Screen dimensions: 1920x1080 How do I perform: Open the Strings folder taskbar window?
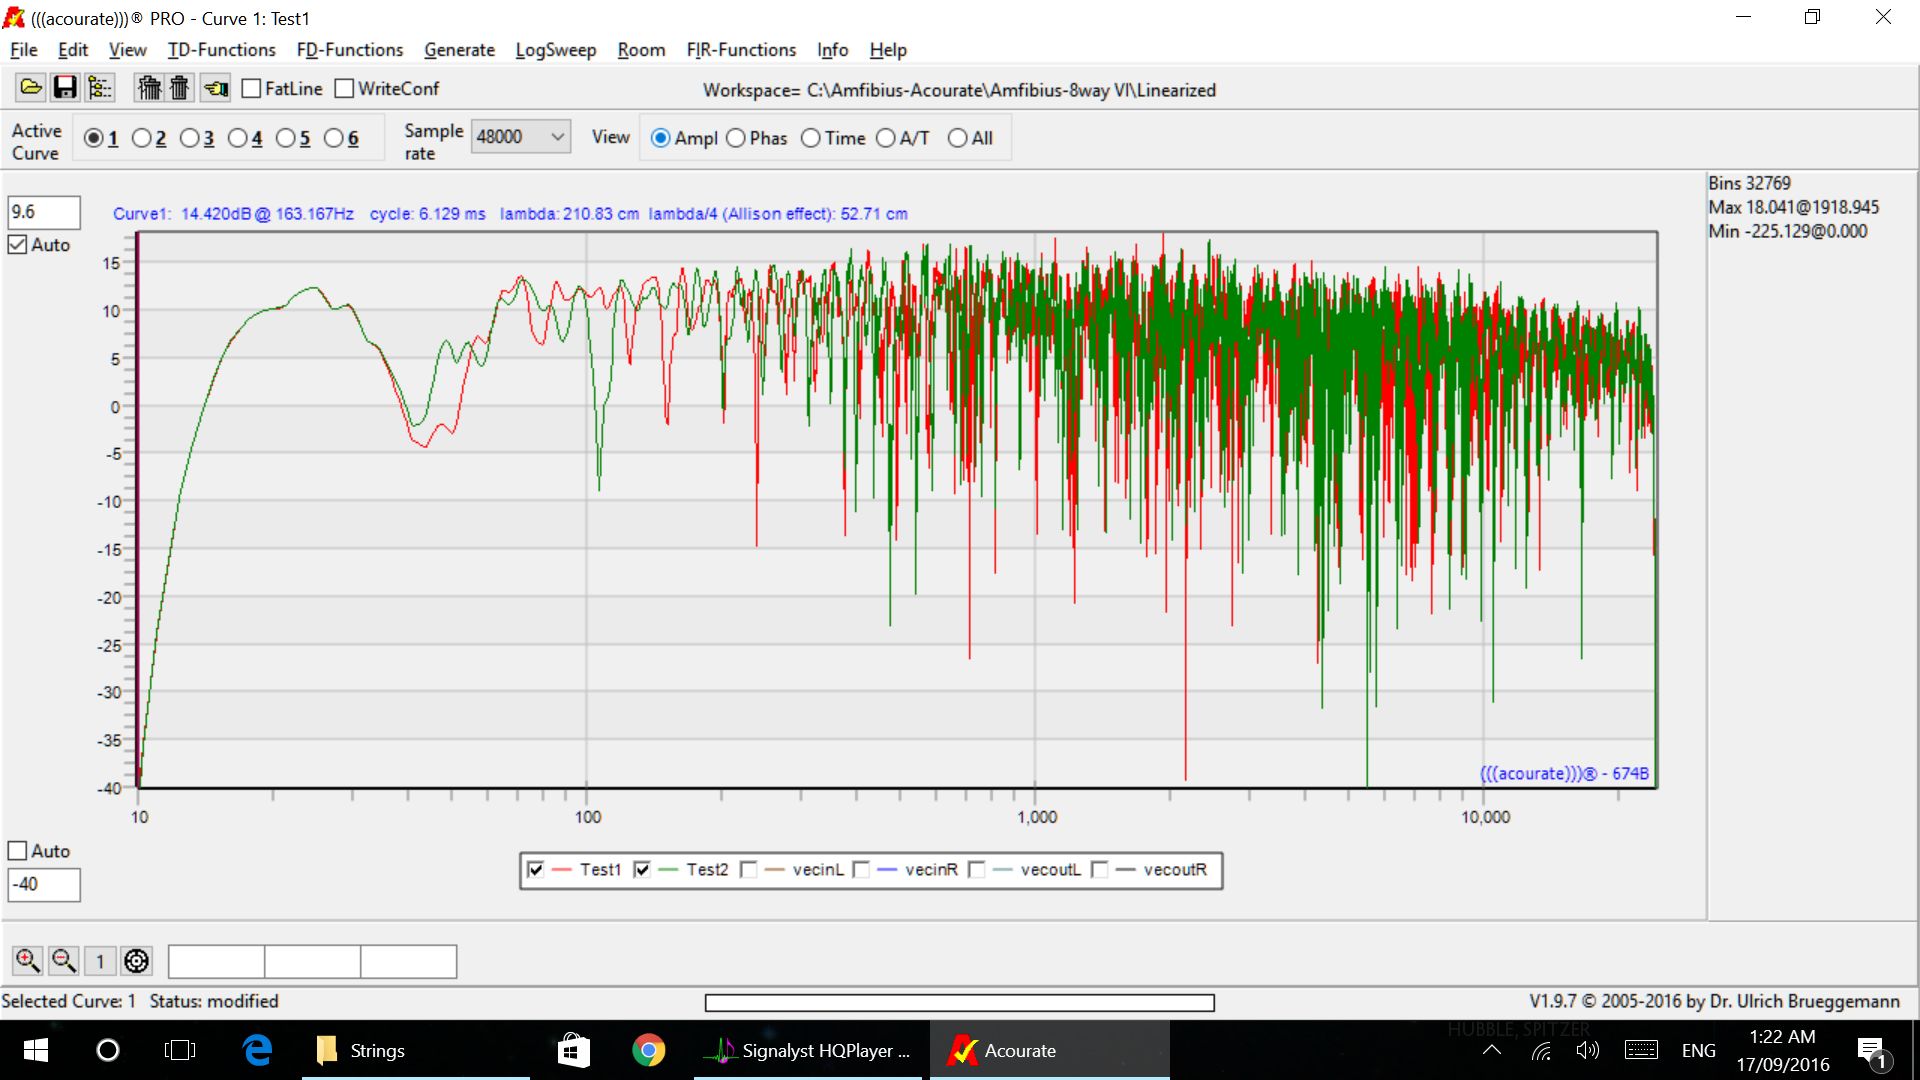click(416, 1050)
